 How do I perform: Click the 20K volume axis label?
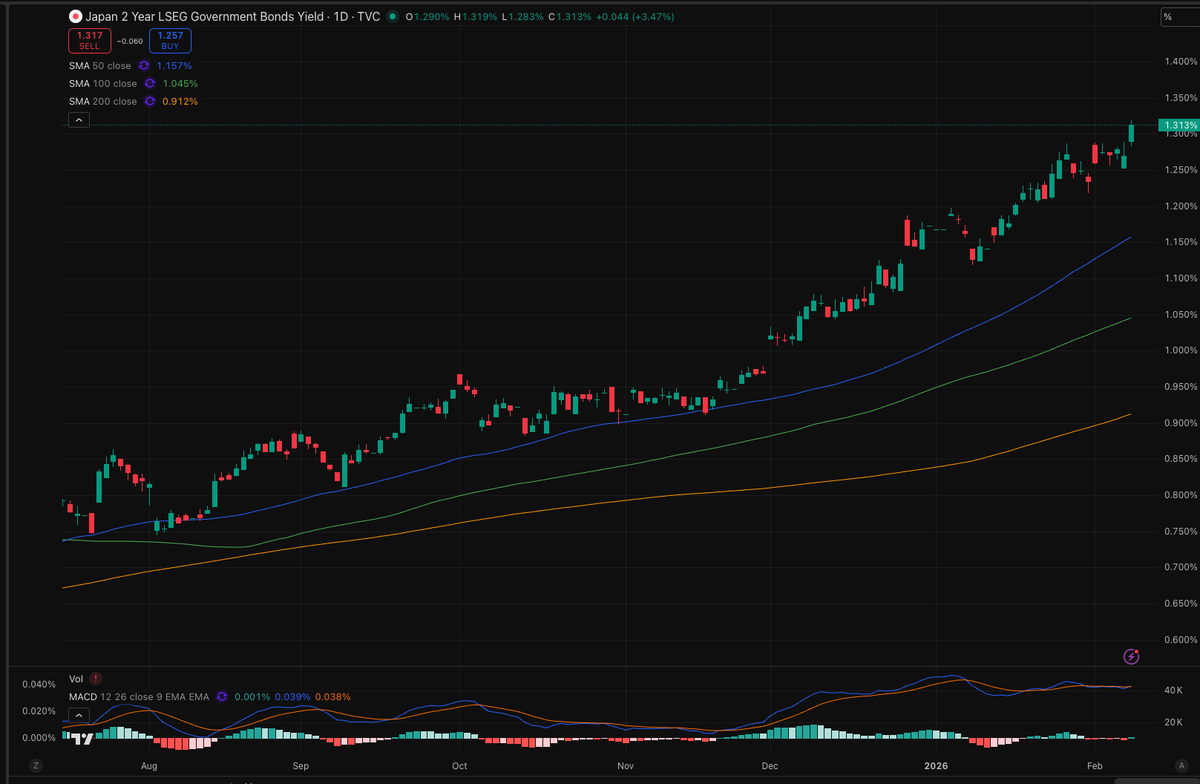coord(1175,722)
